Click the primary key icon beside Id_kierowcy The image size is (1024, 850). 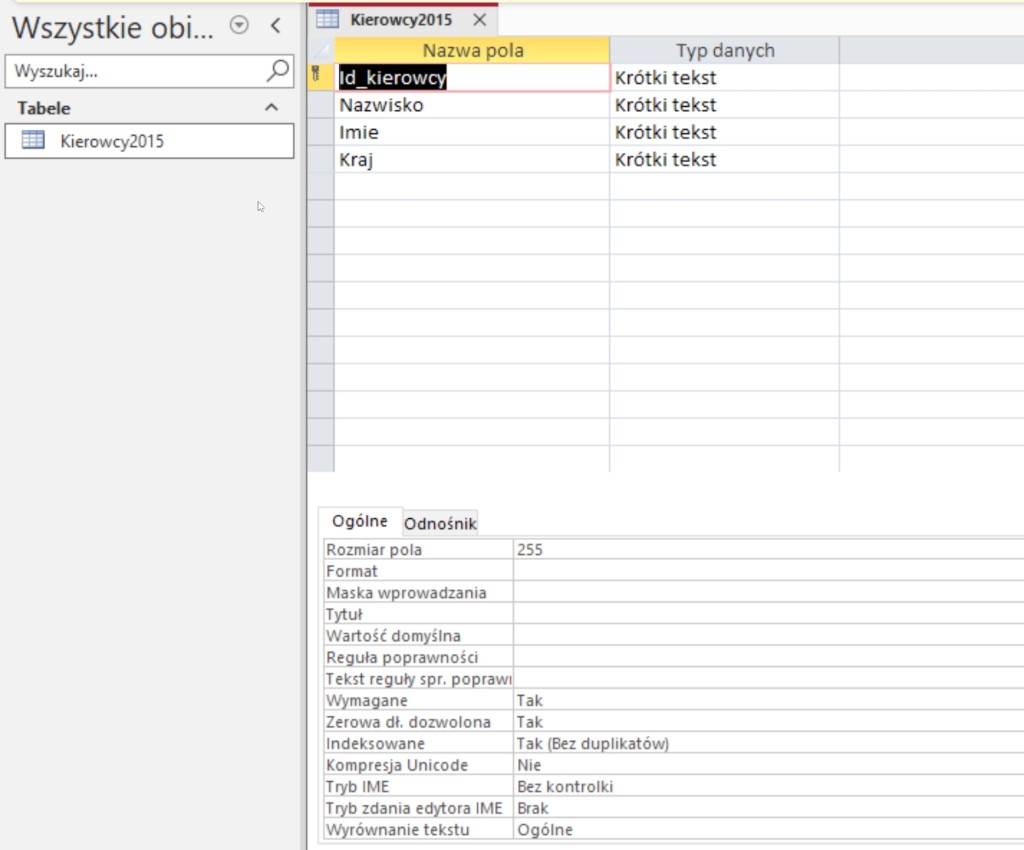pyautogui.click(x=317, y=76)
